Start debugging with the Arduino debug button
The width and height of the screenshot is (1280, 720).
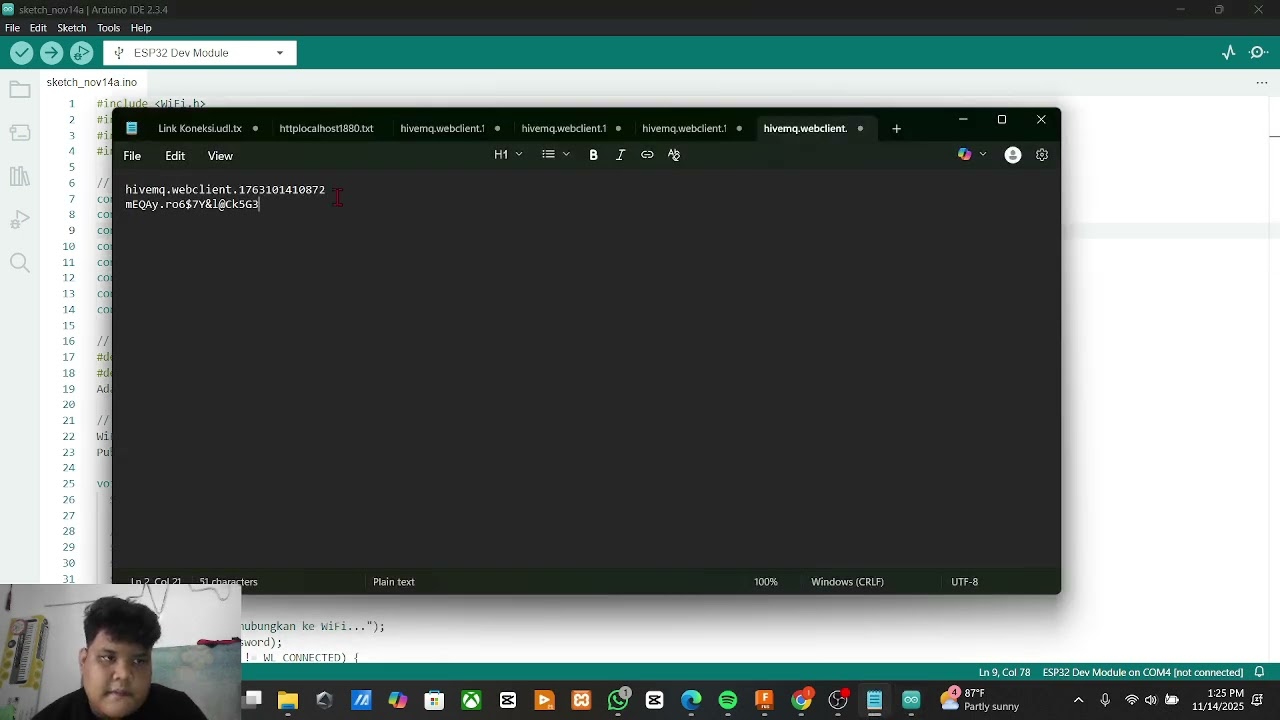point(82,53)
